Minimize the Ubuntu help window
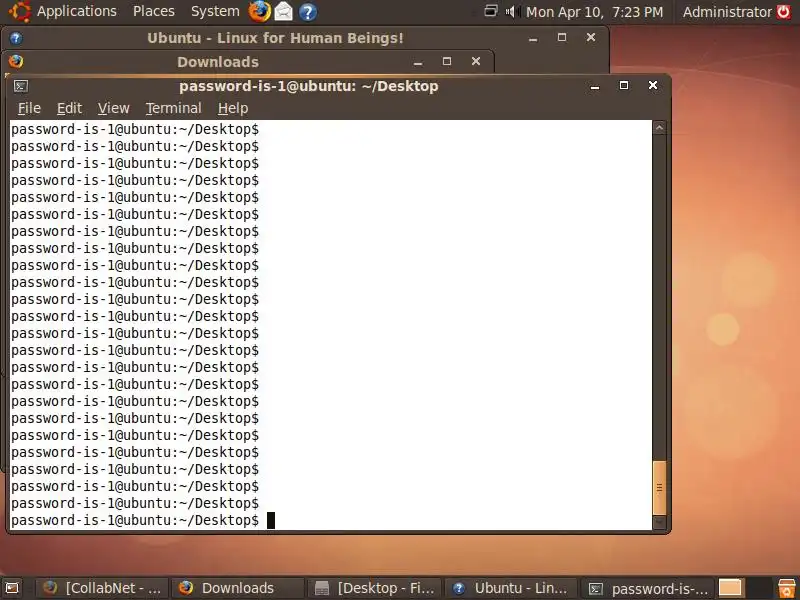The width and height of the screenshot is (800, 600). click(533, 39)
